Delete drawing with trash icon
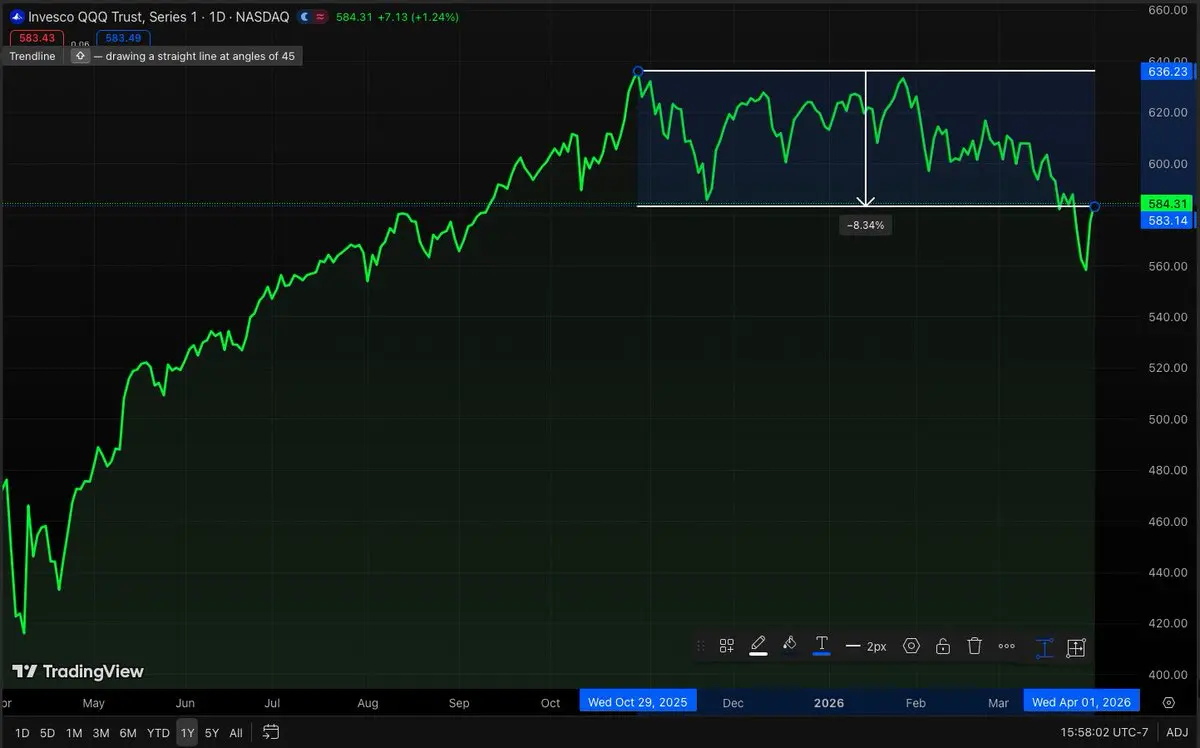Viewport: 1200px width, 748px height. pyautogui.click(x=975, y=646)
